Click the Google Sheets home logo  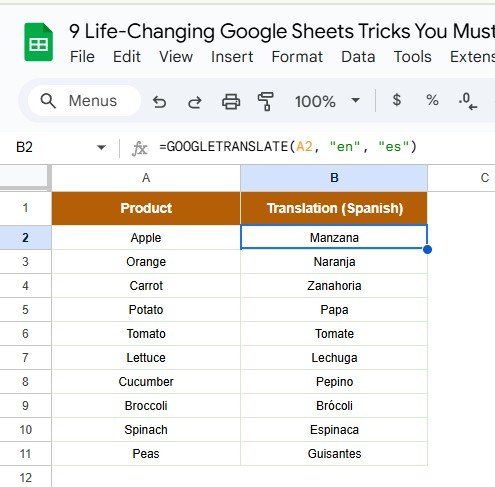click(38, 42)
